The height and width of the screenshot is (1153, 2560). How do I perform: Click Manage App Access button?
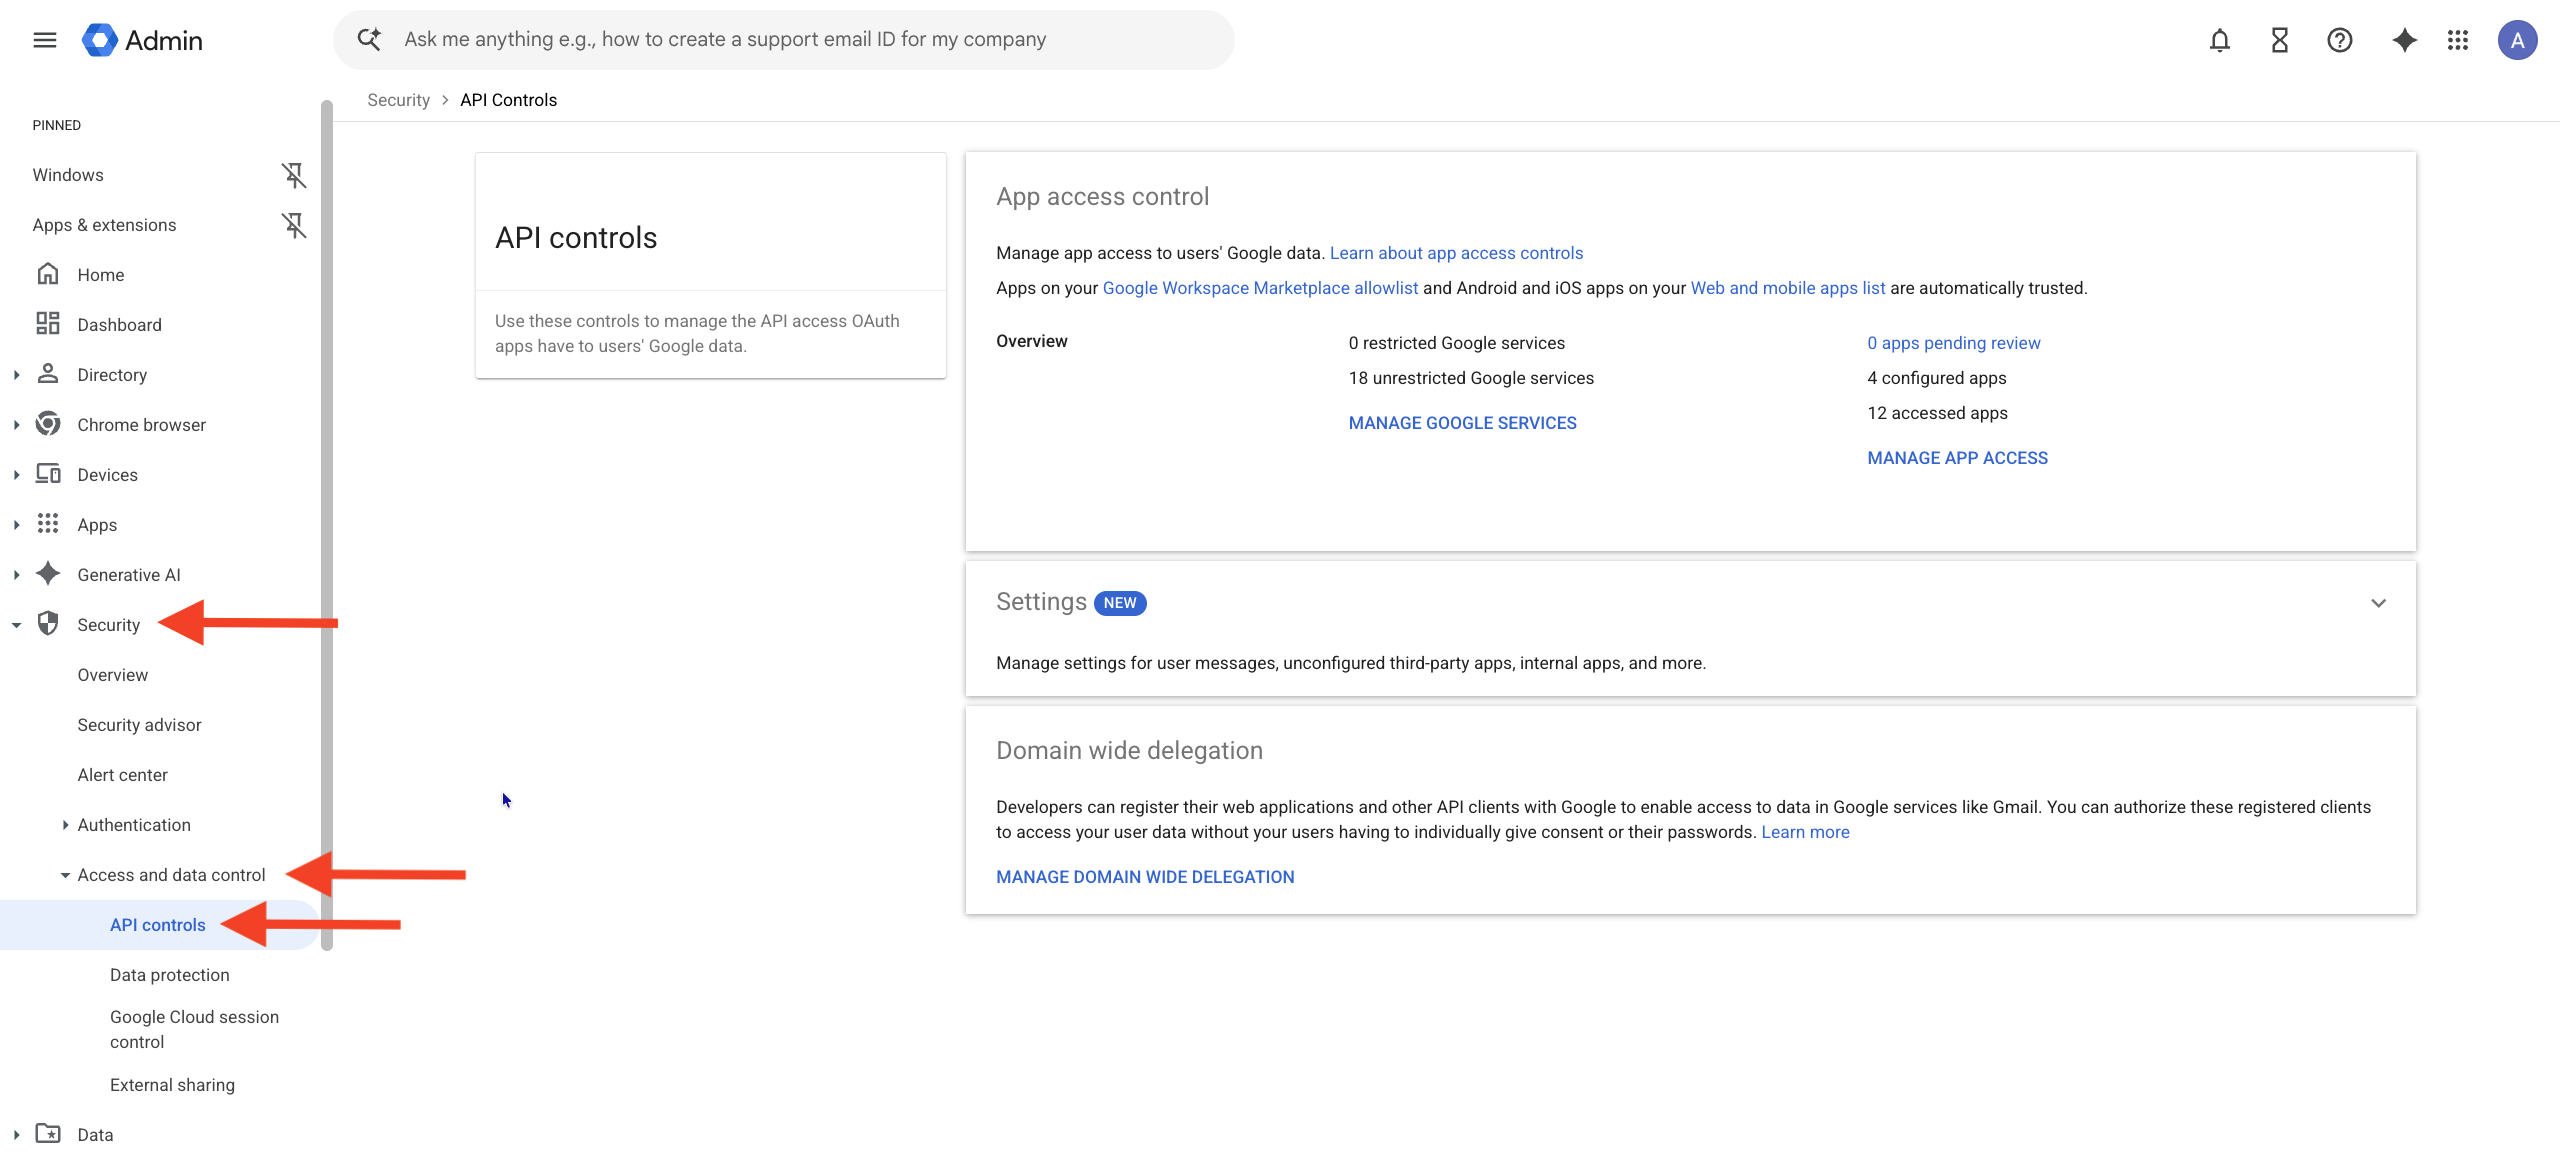pyautogui.click(x=1957, y=458)
